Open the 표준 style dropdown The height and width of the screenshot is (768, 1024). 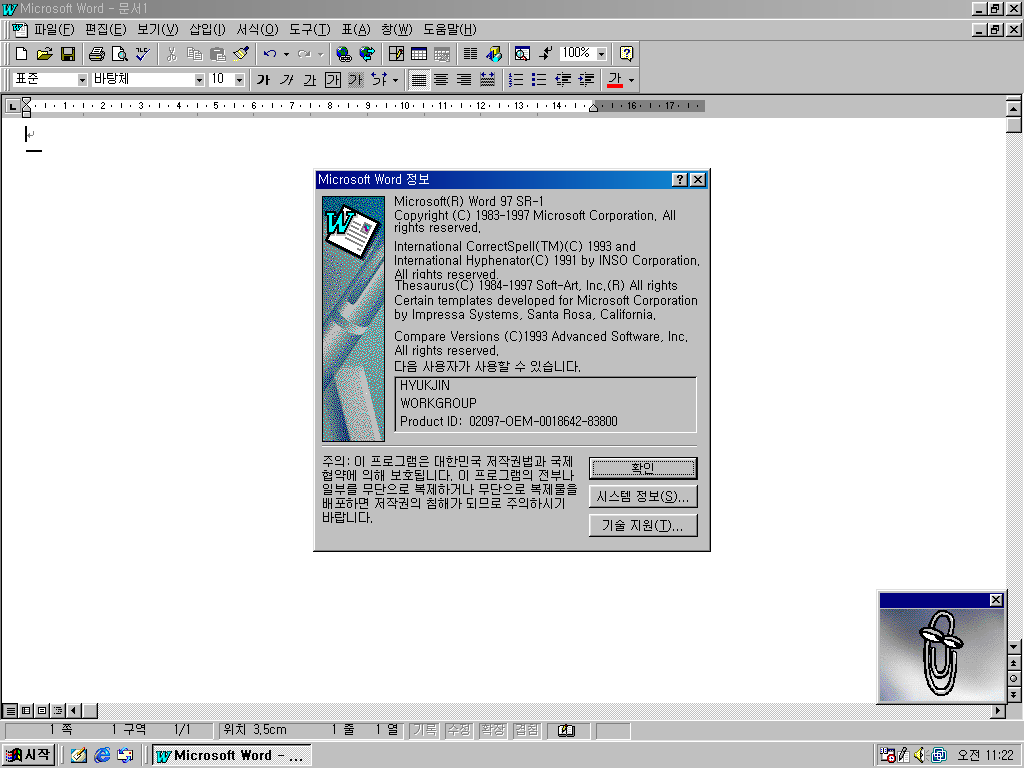coord(82,80)
